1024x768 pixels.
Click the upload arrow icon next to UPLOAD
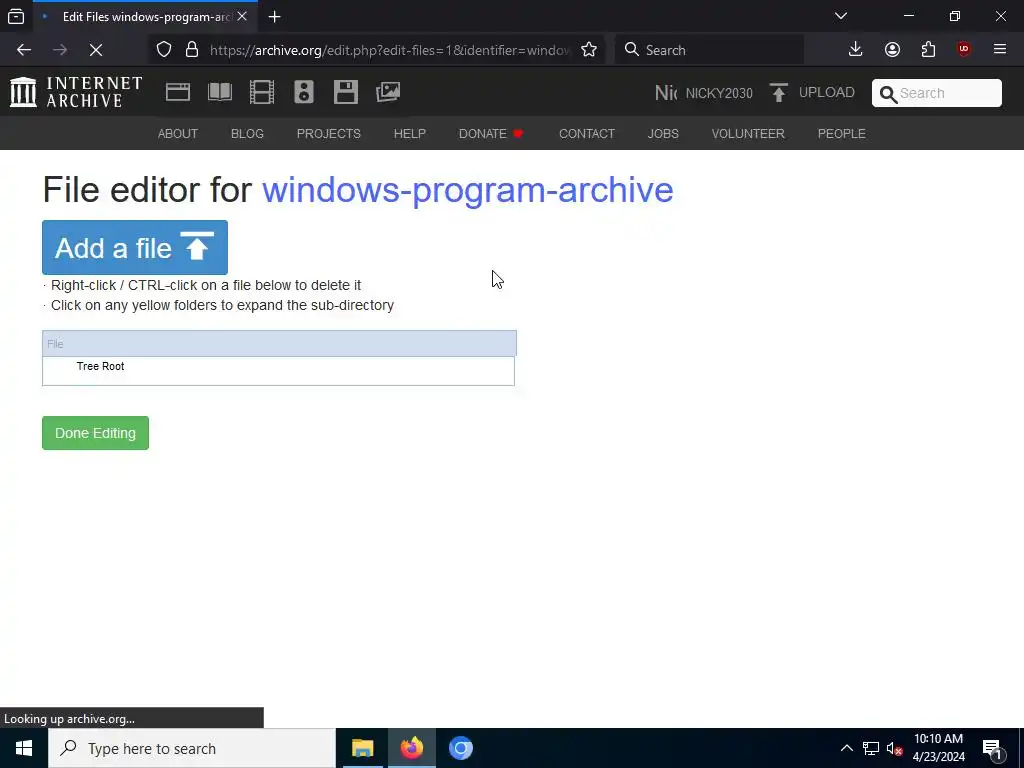(778, 93)
